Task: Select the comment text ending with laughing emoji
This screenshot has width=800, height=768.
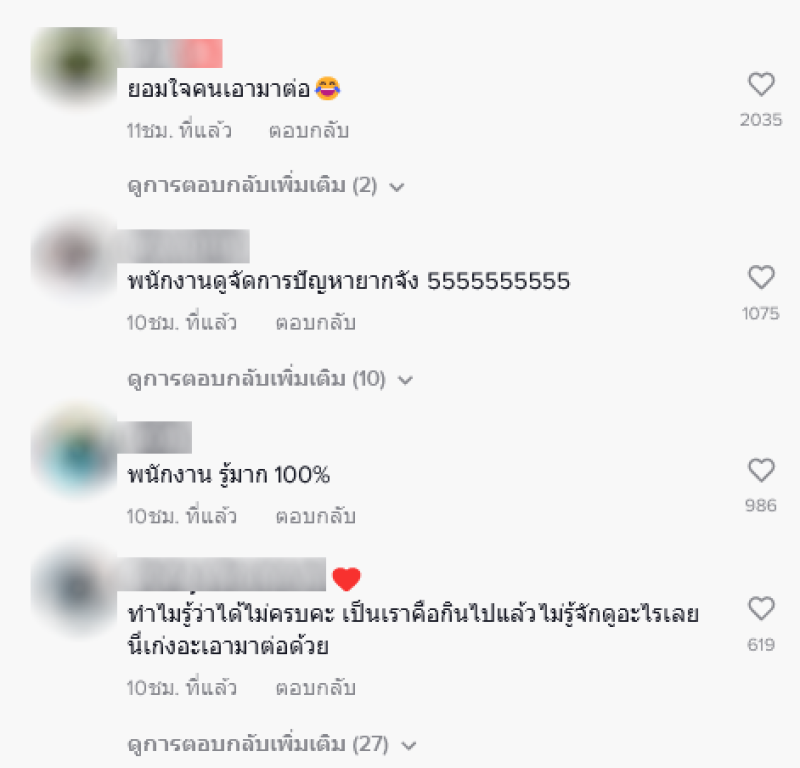Action: [234, 89]
